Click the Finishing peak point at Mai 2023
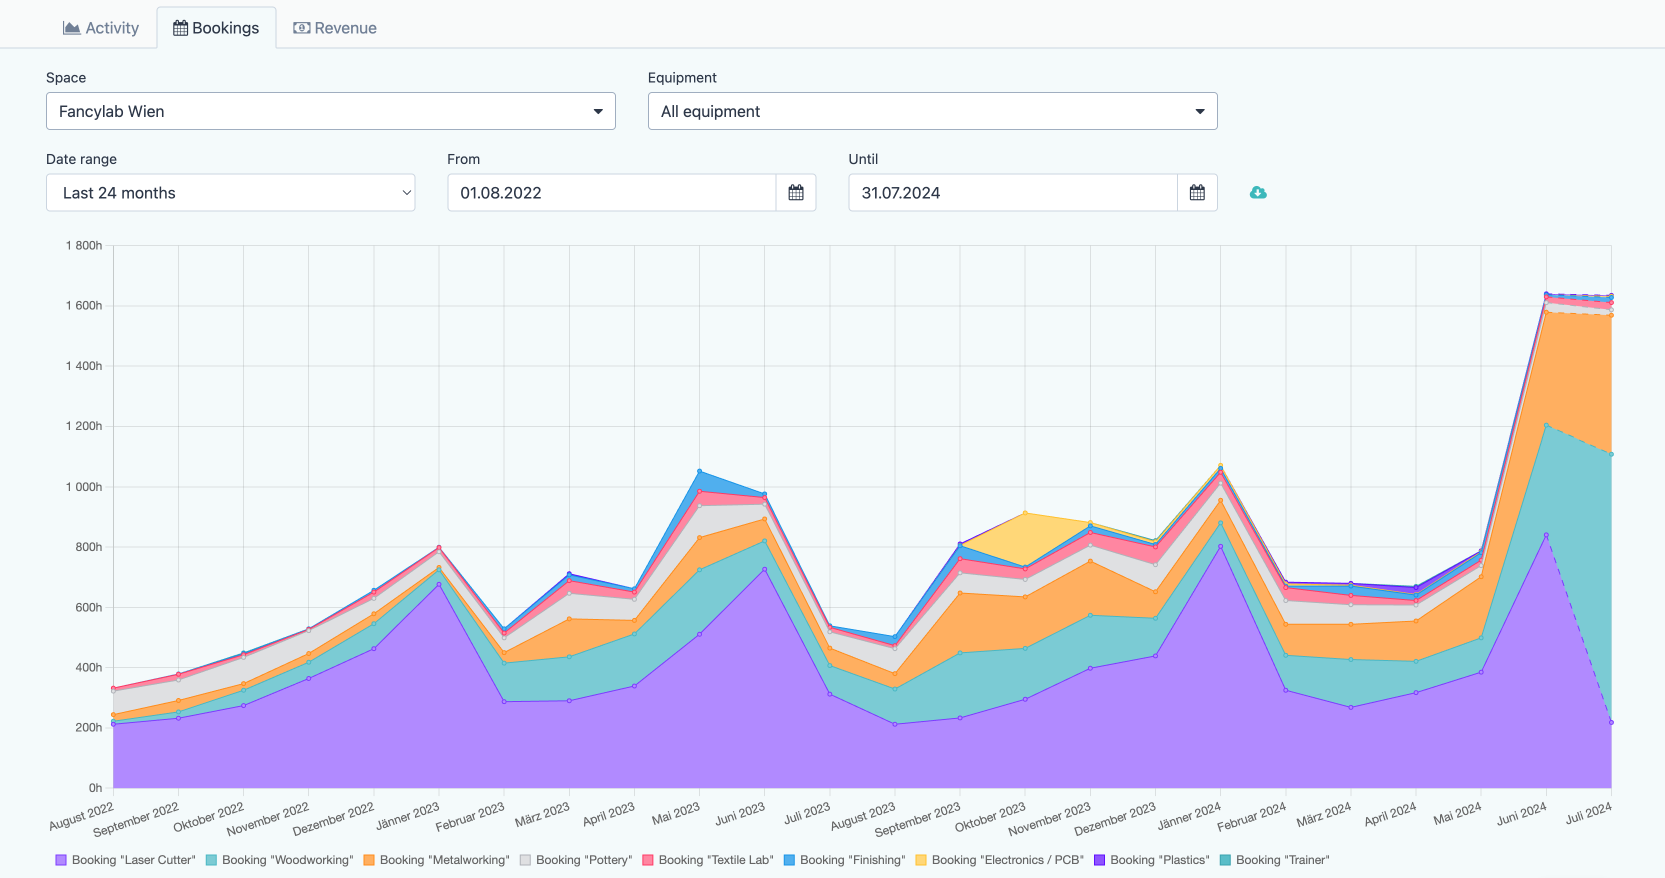The width and height of the screenshot is (1665, 878). [699, 471]
